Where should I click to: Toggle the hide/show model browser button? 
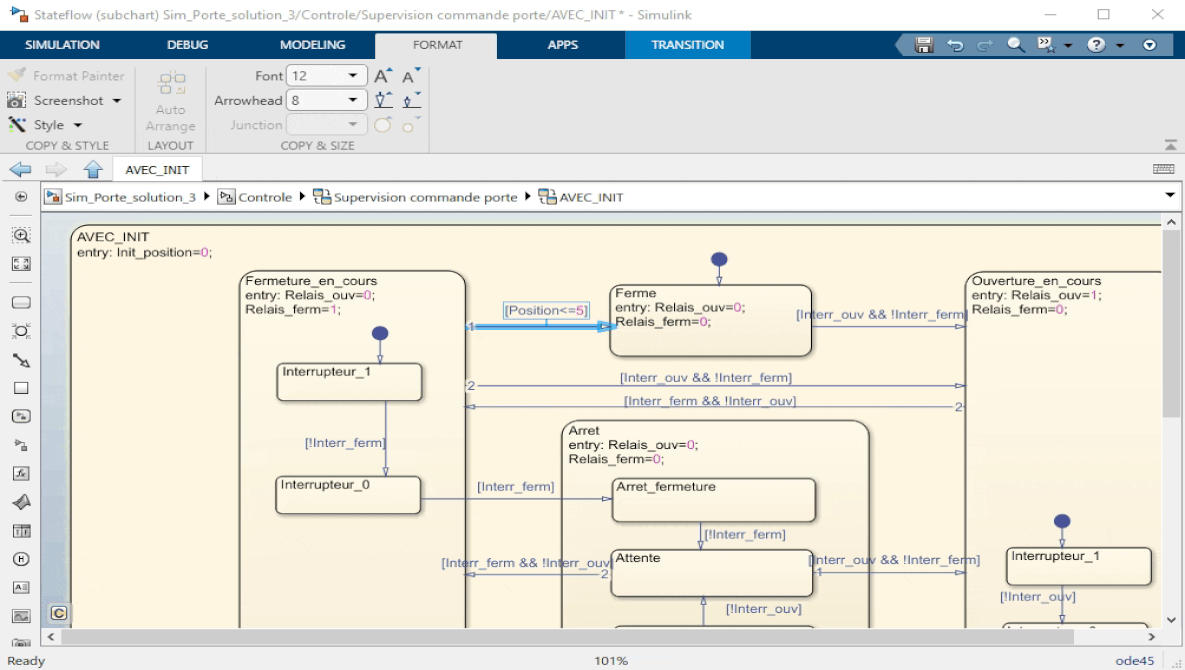point(21,197)
